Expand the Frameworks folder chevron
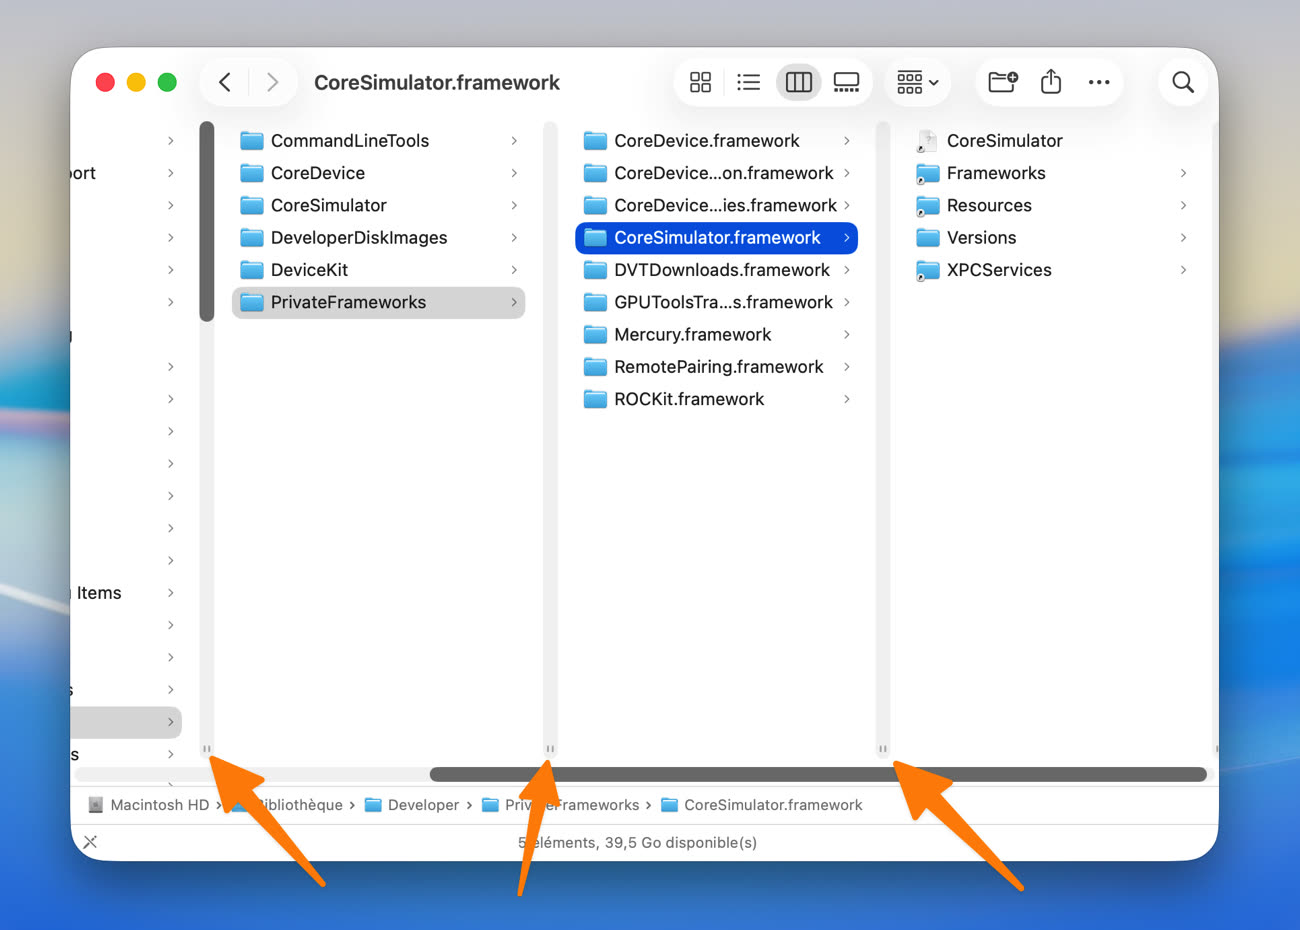The image size is (1300, 930). pos(1183,173)
